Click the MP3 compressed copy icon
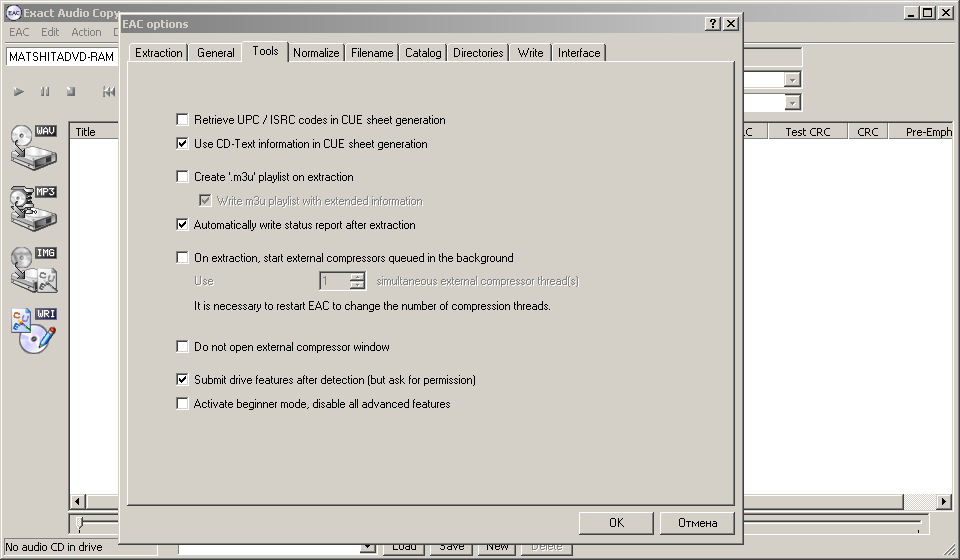Image resolution: width=960 pixels, height=560 pixels. (33, 207)
